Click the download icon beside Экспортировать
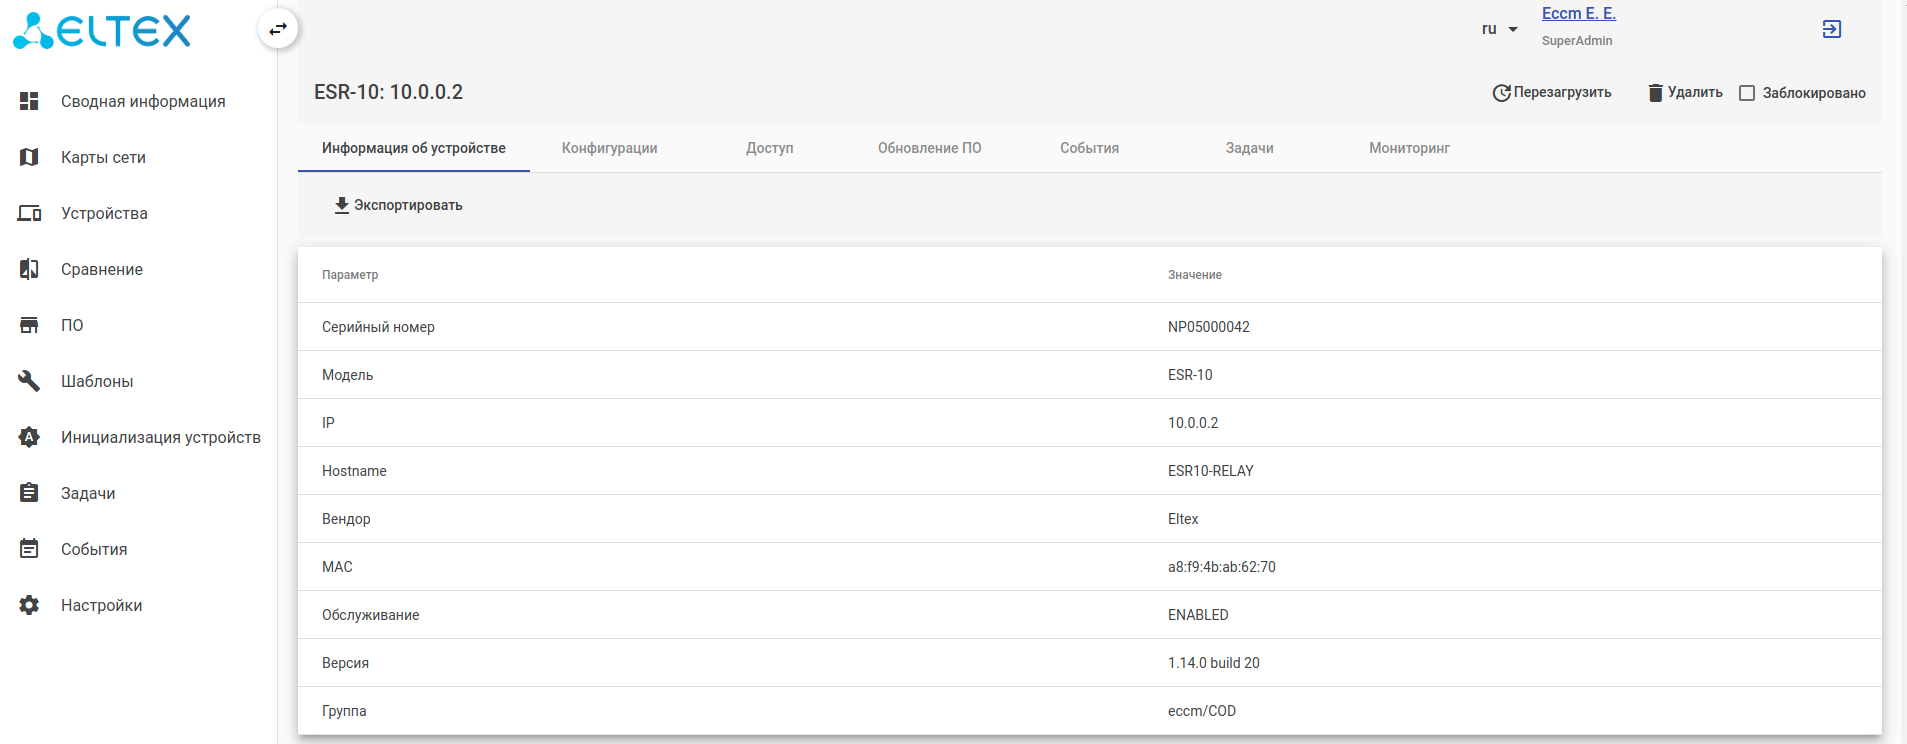Image resolution: width=1907 pixels, height=744 pixels. point(342,205)
